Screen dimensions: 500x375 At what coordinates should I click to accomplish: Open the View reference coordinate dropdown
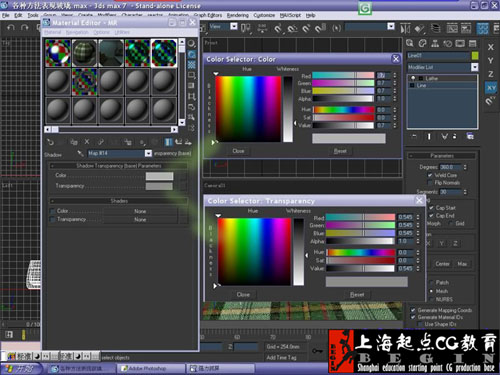point(234,27)
